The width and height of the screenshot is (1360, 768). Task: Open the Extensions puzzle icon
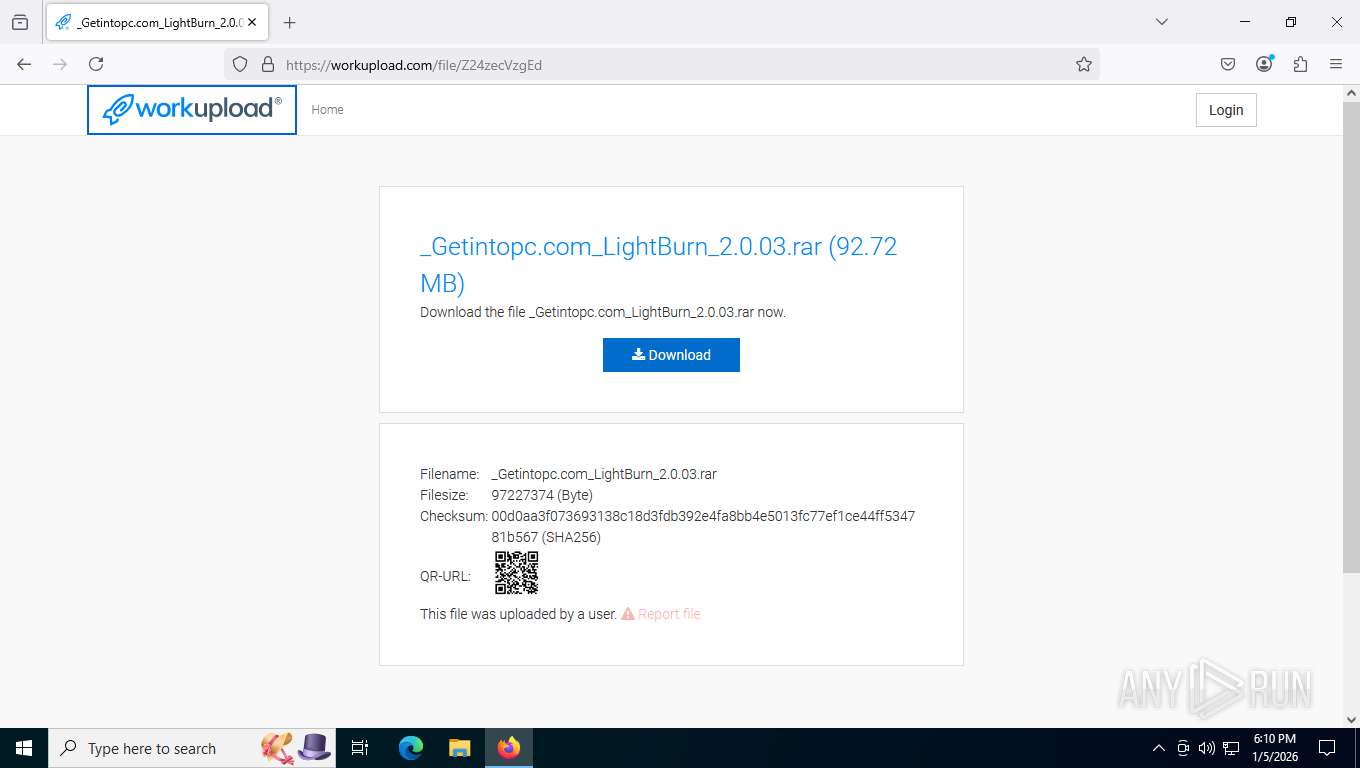[x=1300, y=64]
